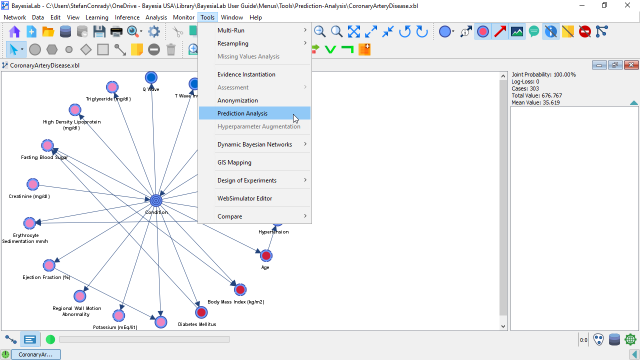Screen dimensions: 640x360
Task: Select Prediction Analysis from Tools menu
Action: pyautogui.click(x=255, y=113)
